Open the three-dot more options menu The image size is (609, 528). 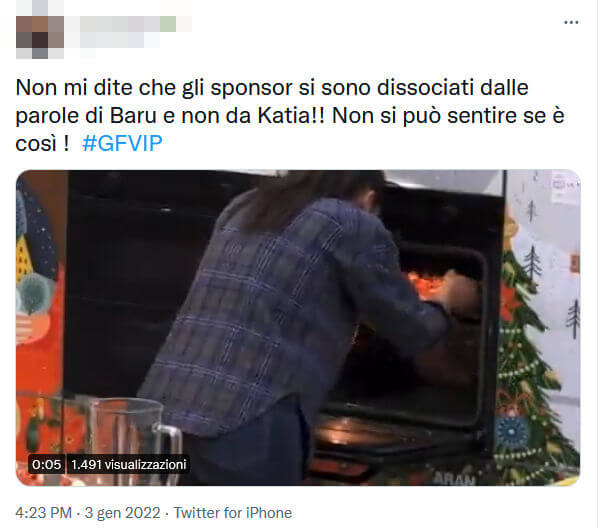click(x=571, y=23)
